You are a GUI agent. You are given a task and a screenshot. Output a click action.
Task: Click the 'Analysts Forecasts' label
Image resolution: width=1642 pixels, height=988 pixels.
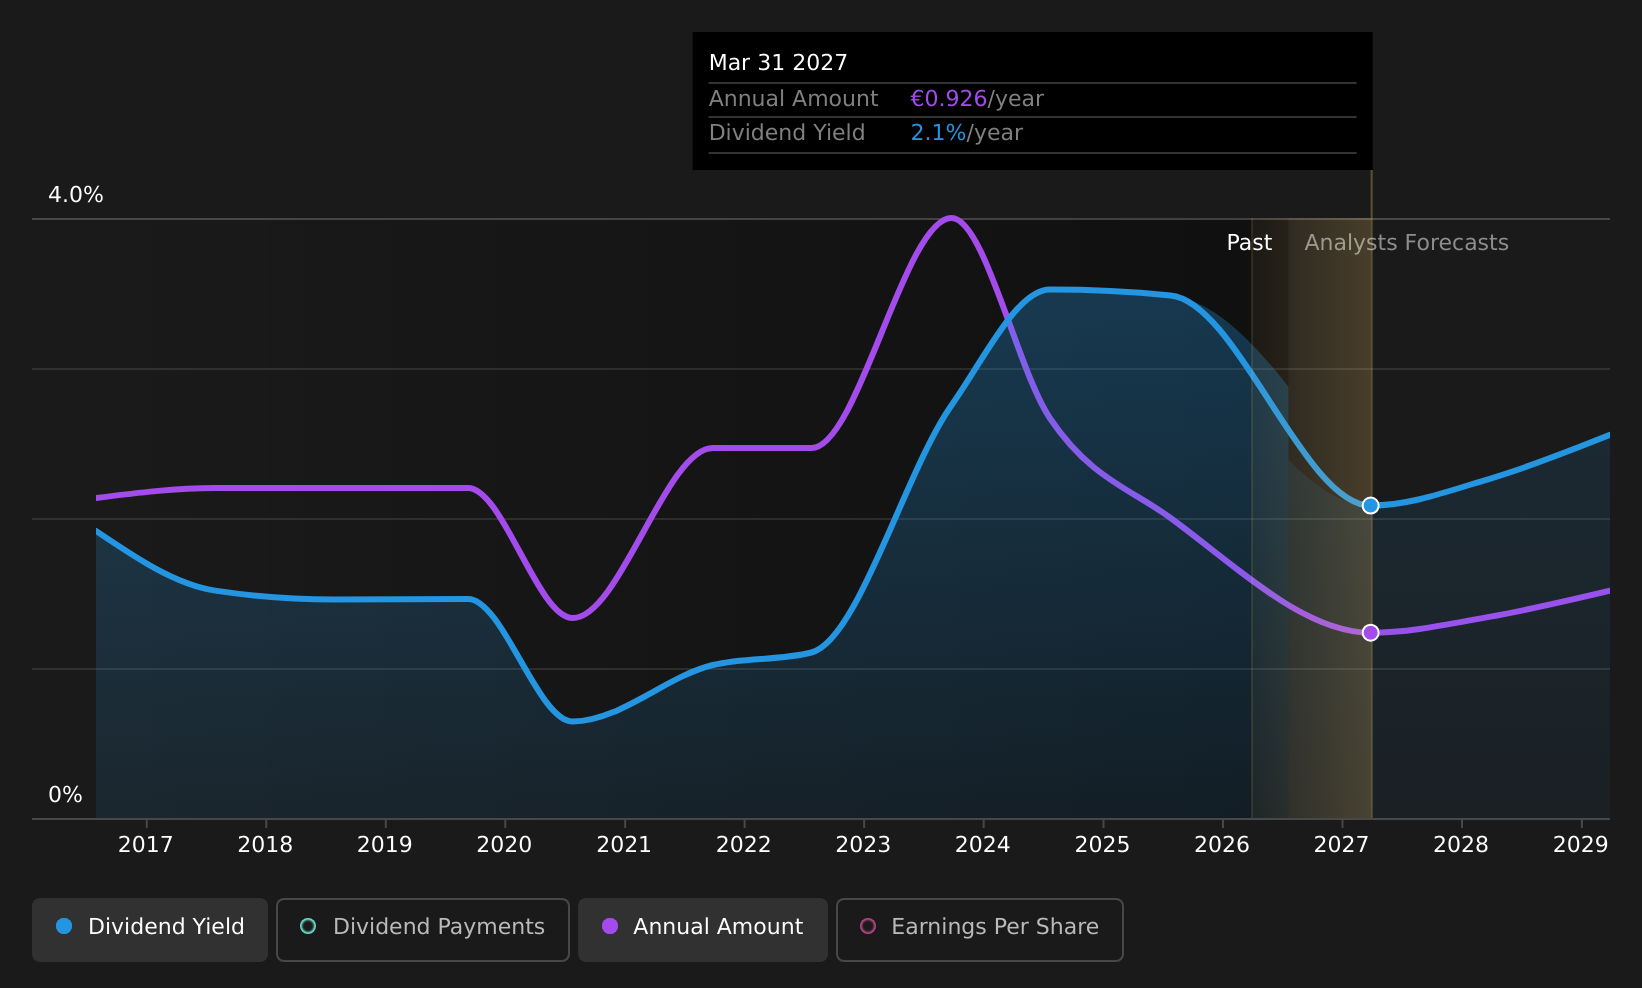1406,243
